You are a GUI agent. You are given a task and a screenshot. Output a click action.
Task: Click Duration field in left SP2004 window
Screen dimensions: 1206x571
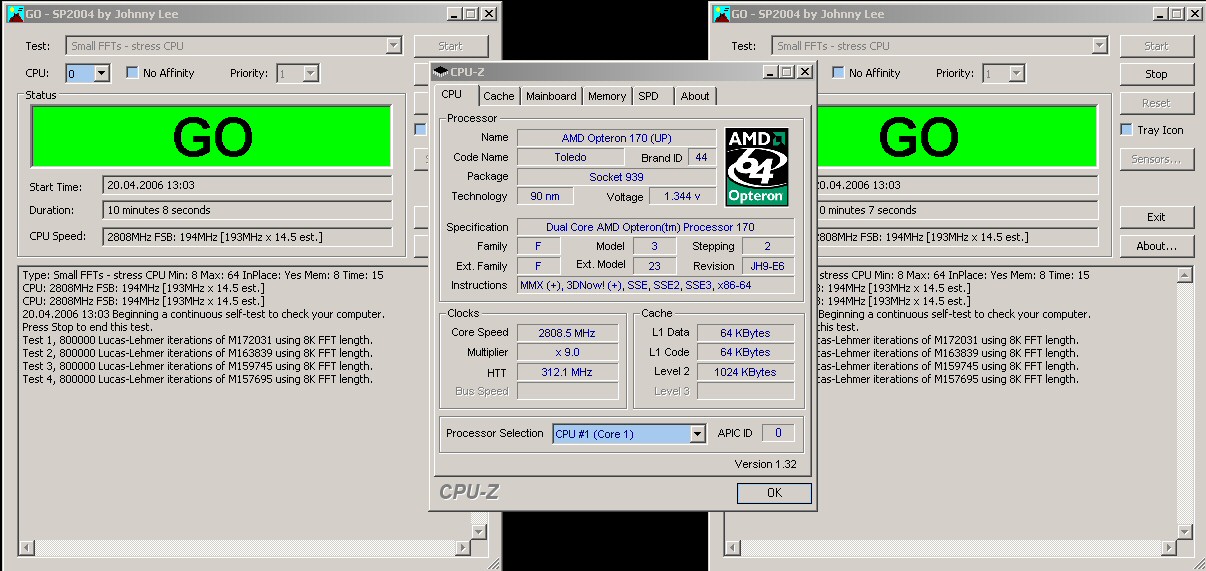pyautogui.click(x=248, y=210)
